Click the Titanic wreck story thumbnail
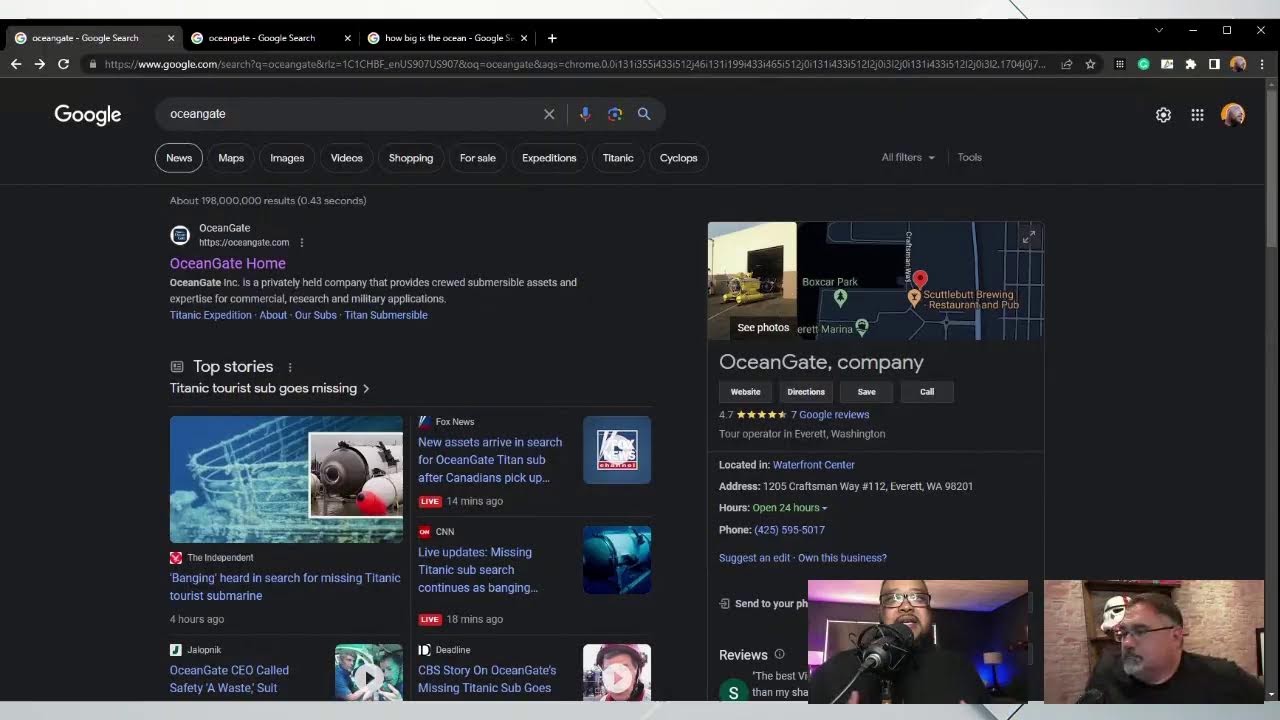This screenshot has height=720, width=1280. coord(286,480)
